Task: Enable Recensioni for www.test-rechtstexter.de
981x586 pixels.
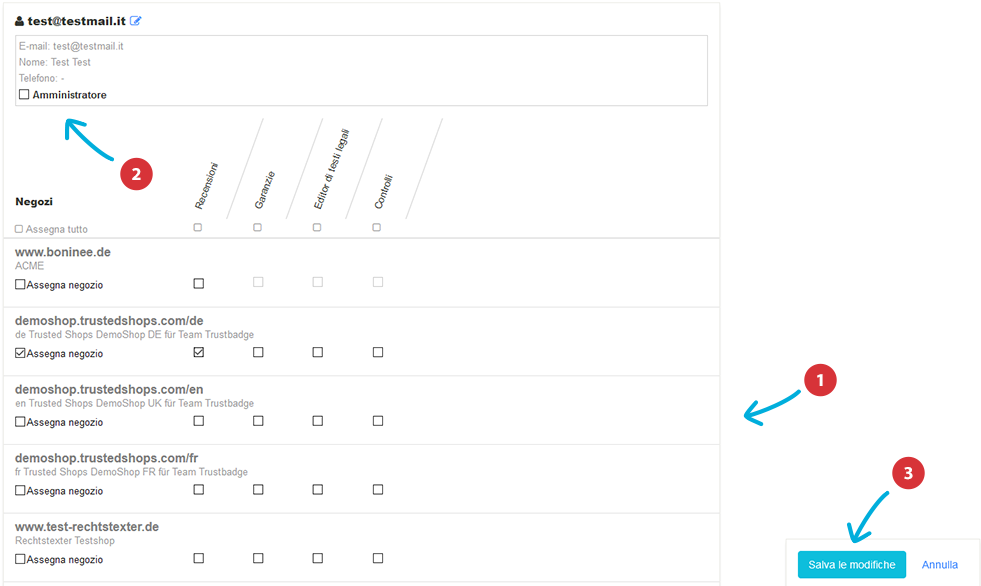Action: [199, 558]
